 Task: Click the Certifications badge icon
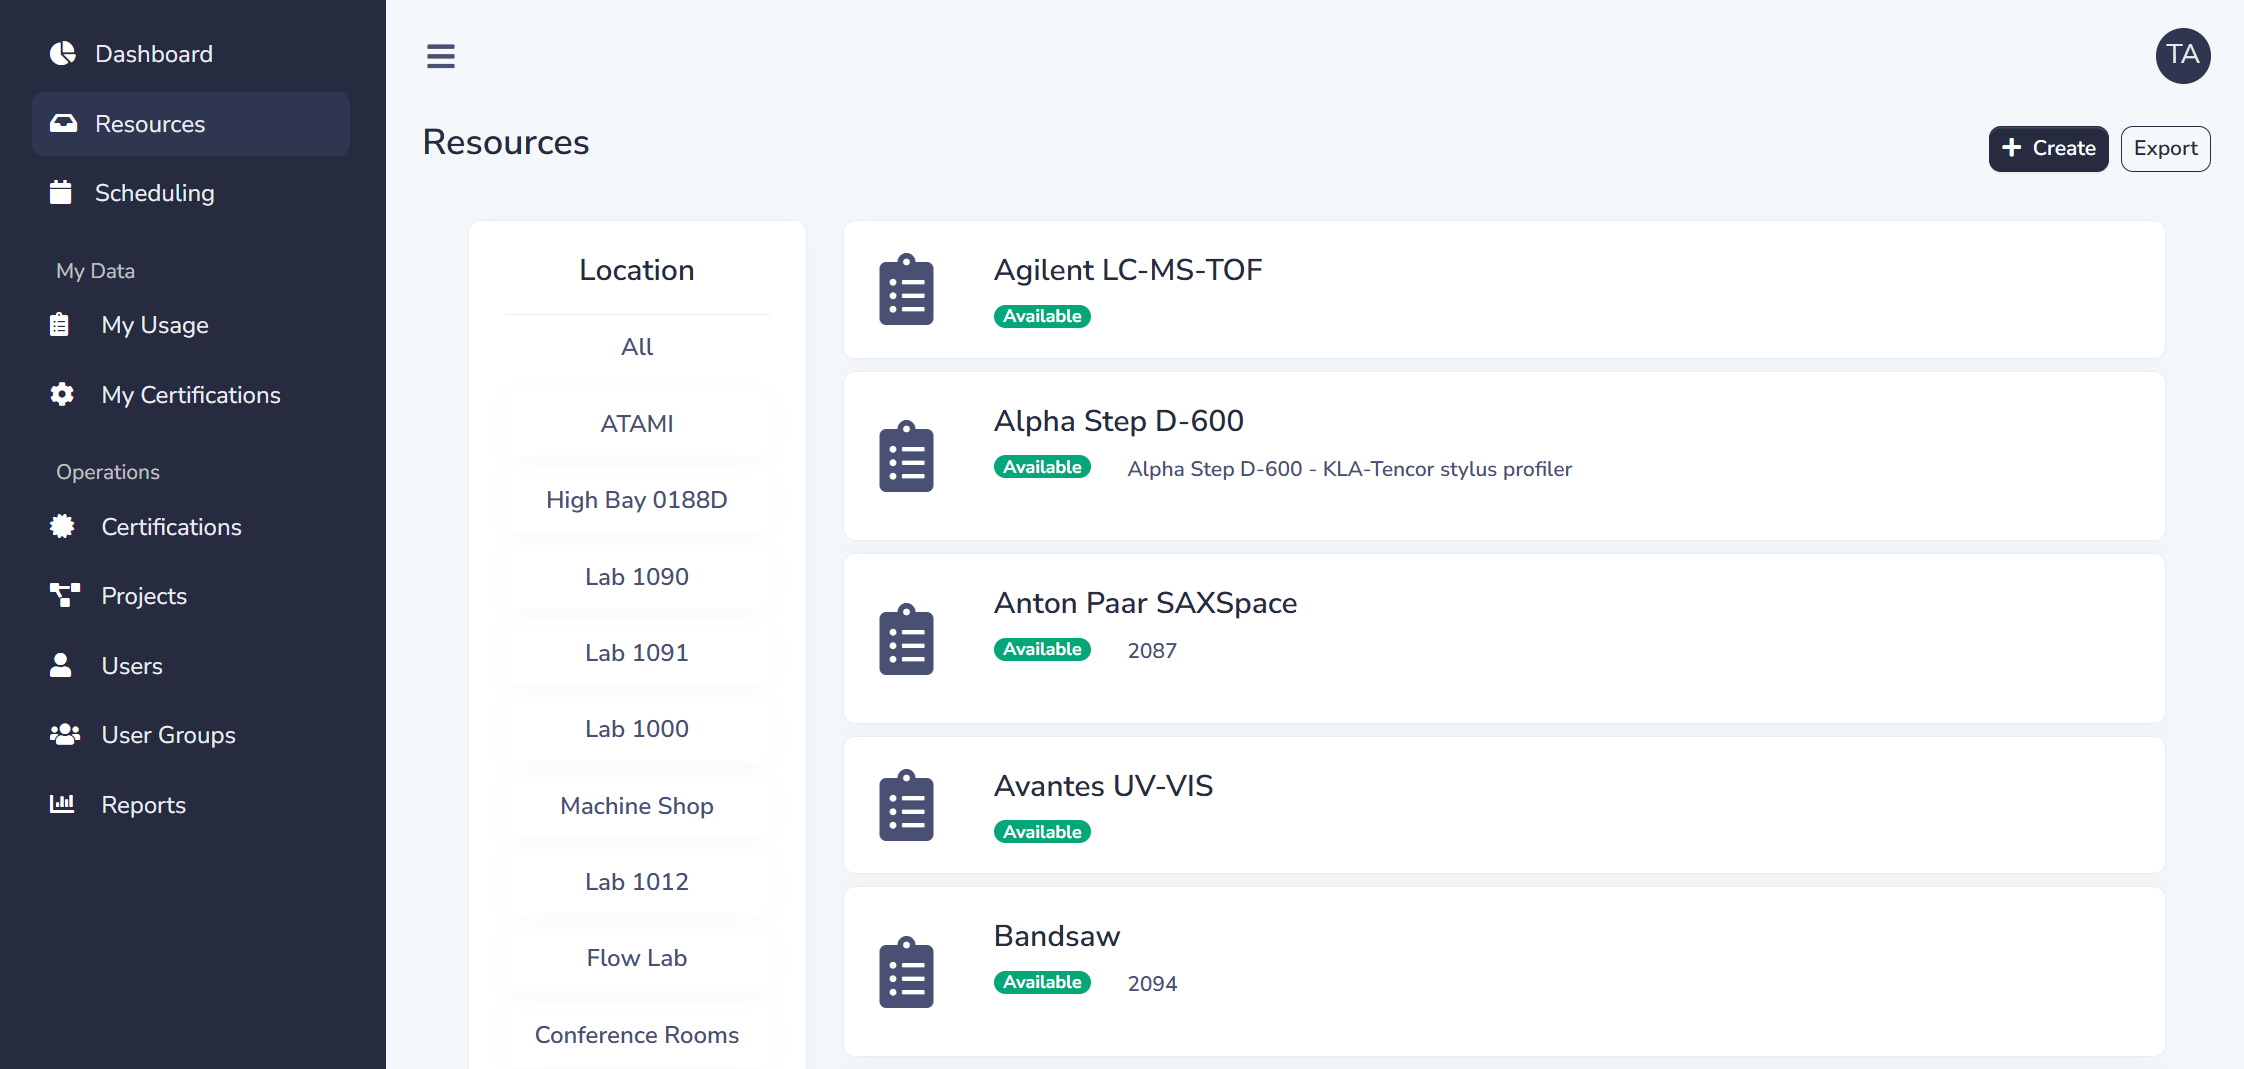[x=62, y=526]
